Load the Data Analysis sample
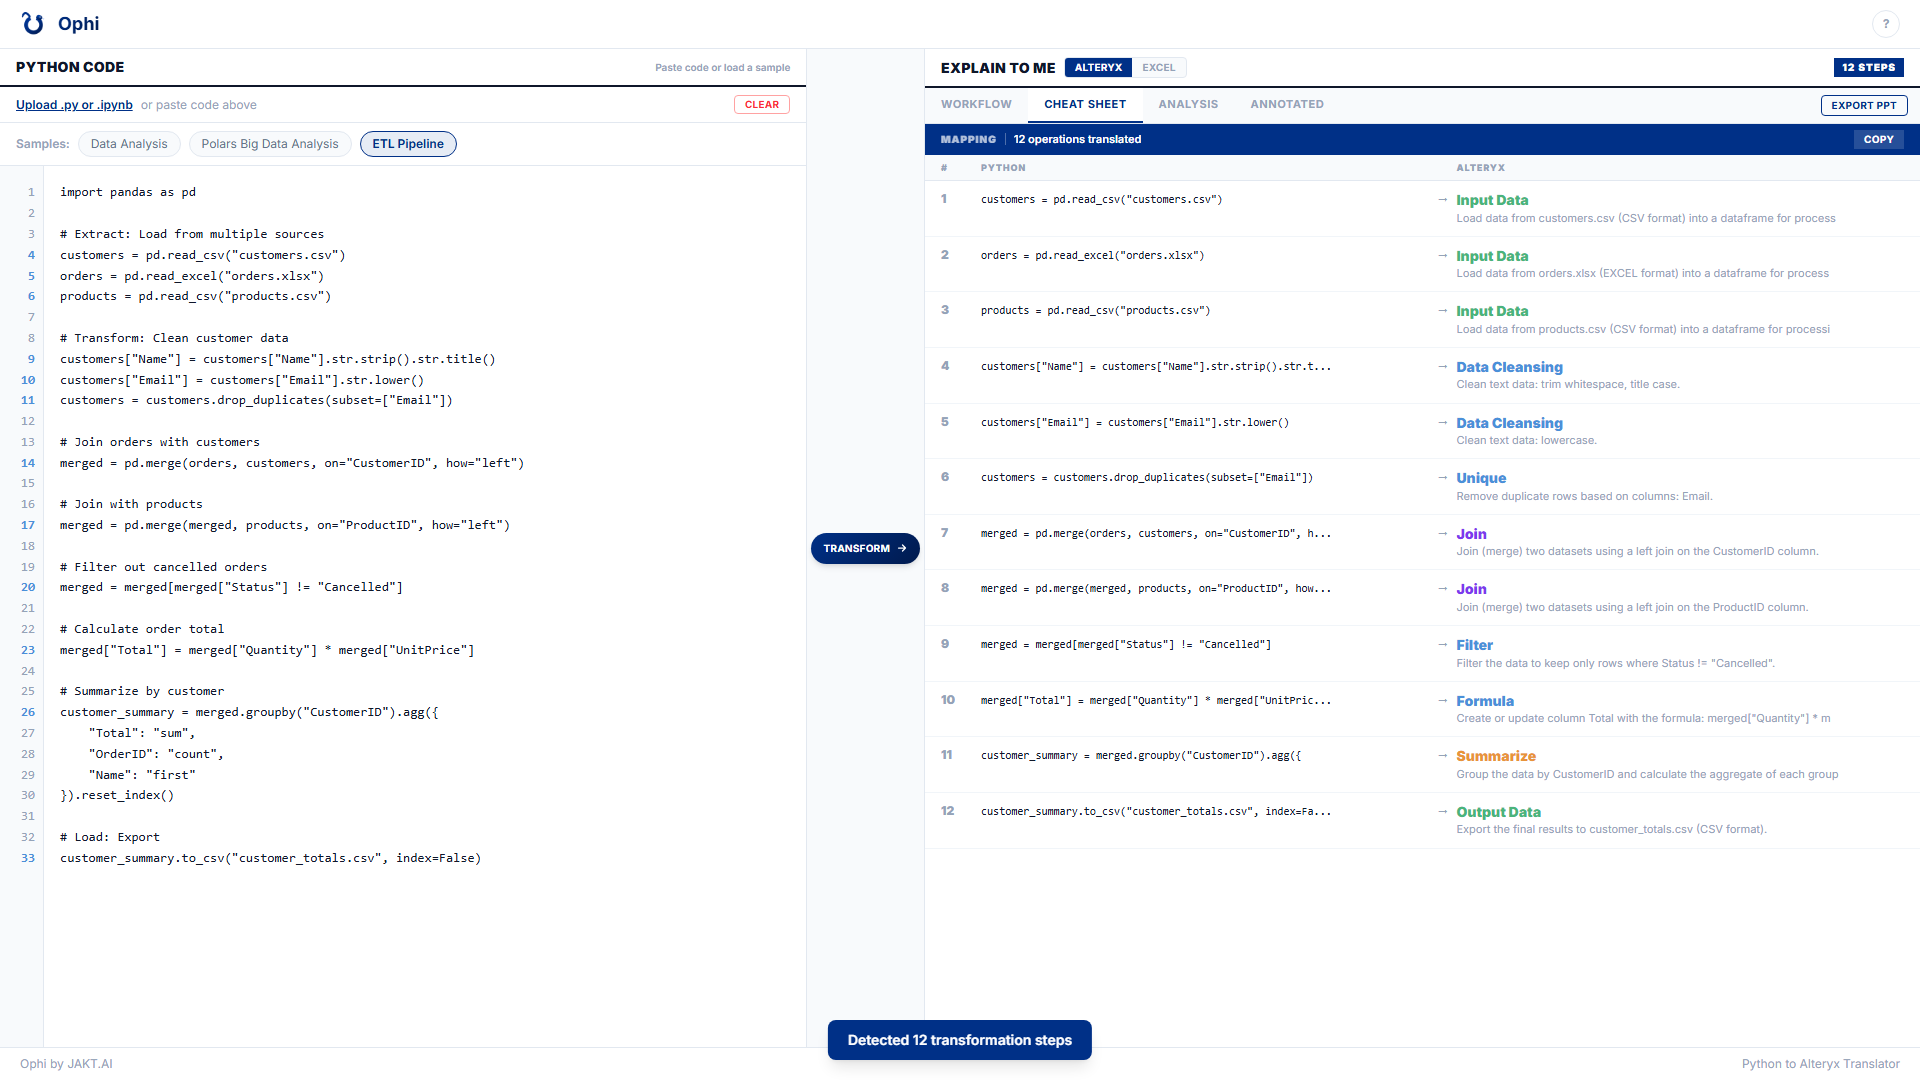This screenshot has height=1080, width=1920. [129, 144]
